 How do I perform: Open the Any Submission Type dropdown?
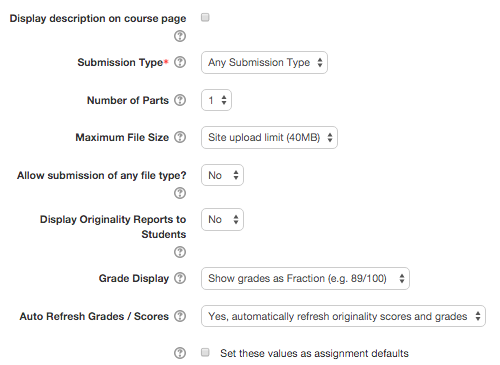[x=264, y=62]
